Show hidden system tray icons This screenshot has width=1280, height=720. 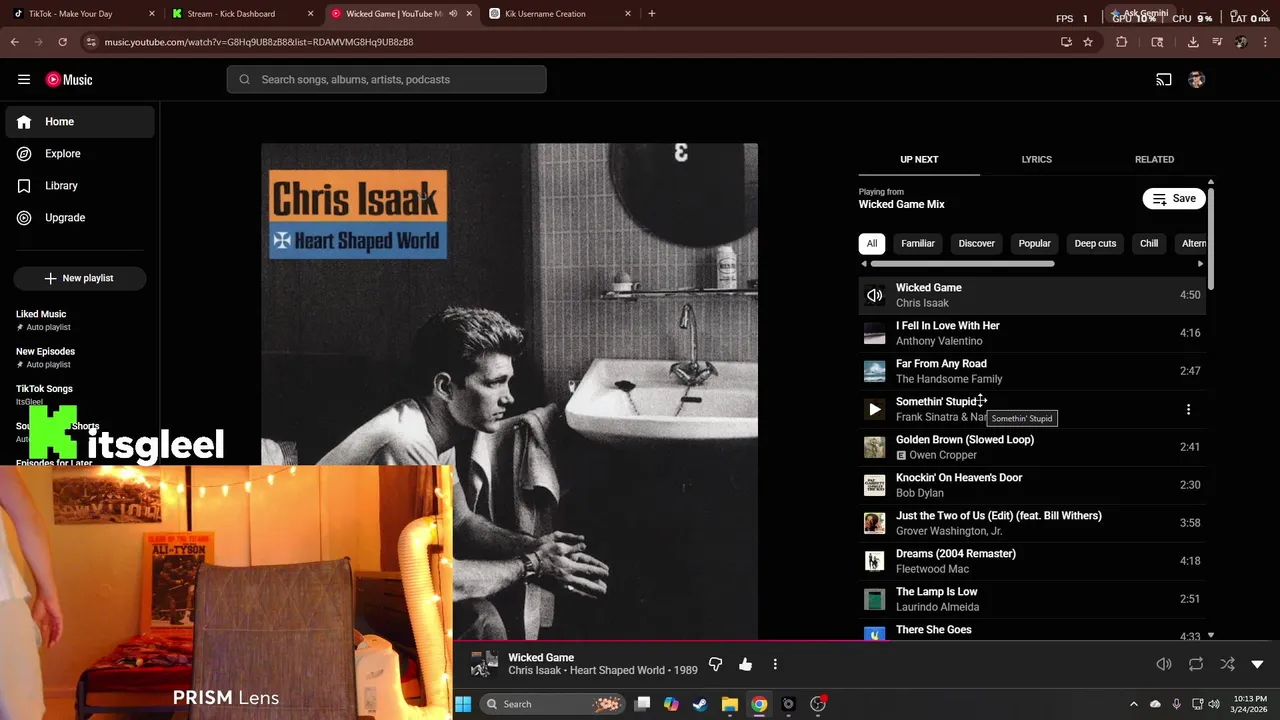[x=1133, y=704]
